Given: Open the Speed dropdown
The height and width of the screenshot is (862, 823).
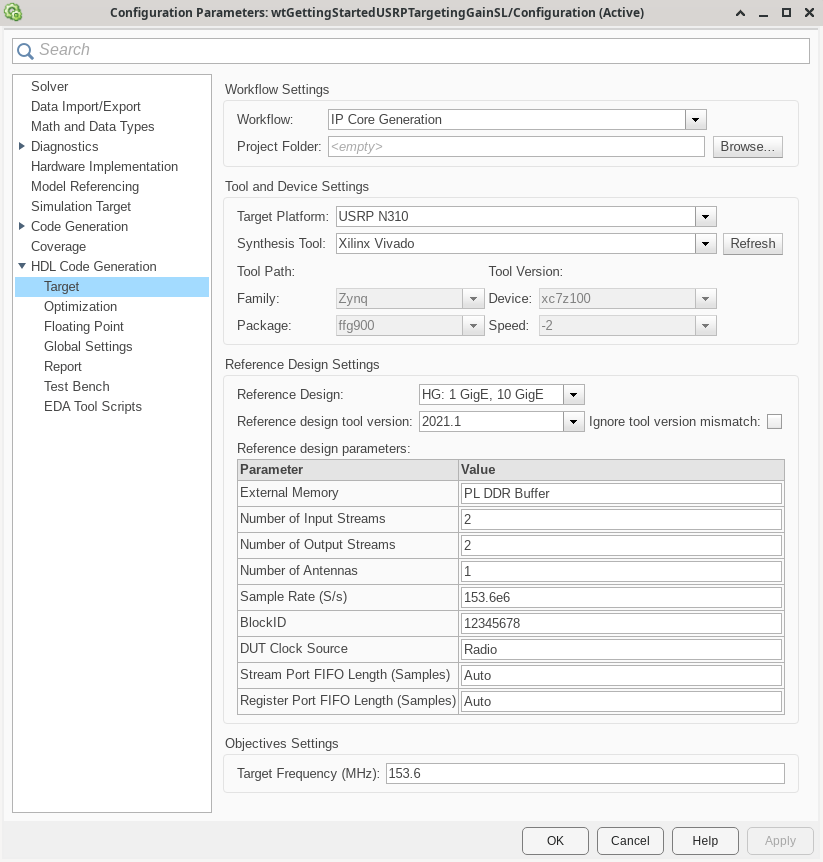Looking at the screenshot, I should point(705,326).
